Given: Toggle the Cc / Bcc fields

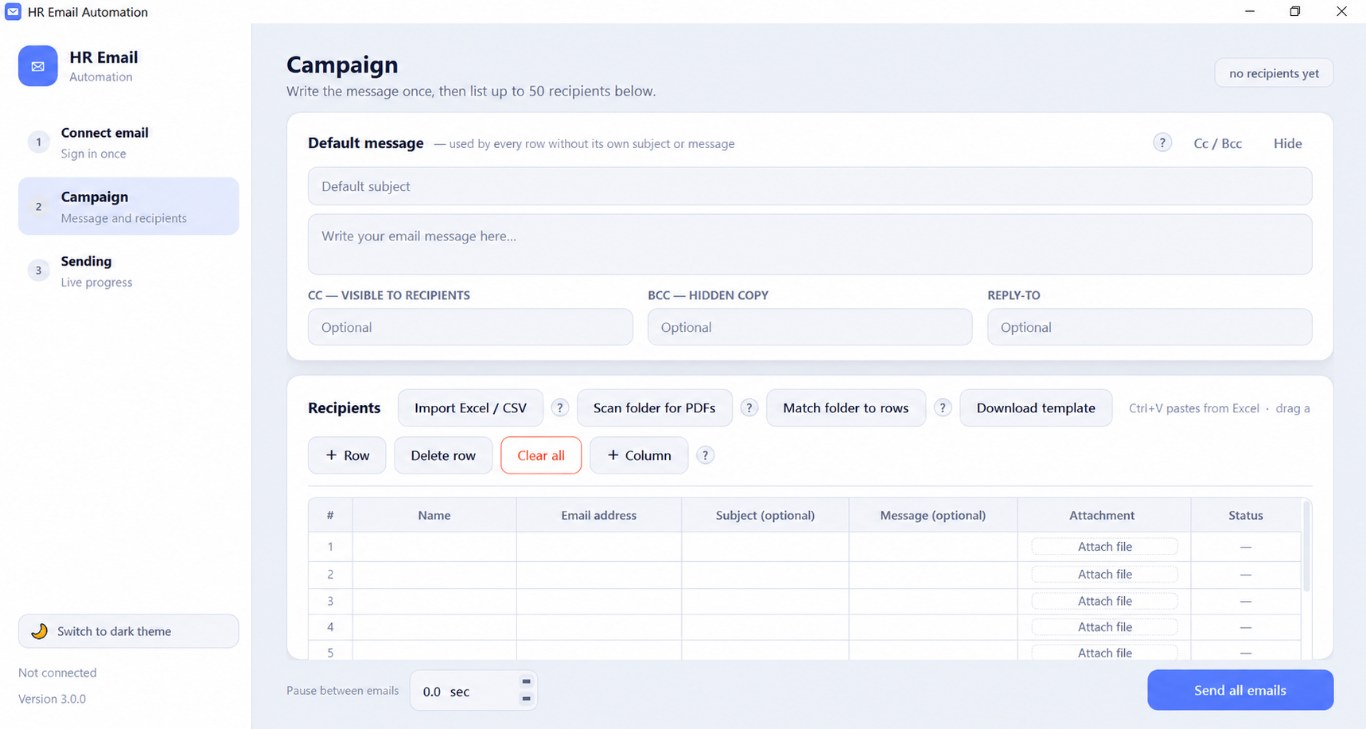Looking at the screenshot, I should pos(1217,143).
